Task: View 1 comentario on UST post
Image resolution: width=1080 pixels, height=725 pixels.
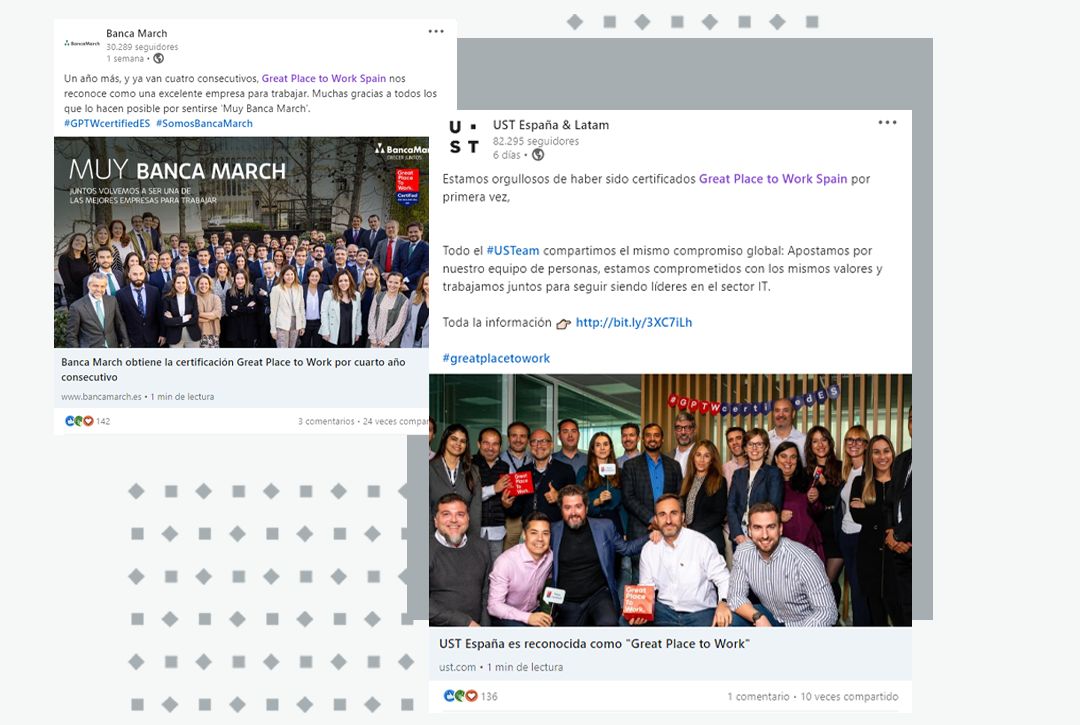Action: [758, 697]
